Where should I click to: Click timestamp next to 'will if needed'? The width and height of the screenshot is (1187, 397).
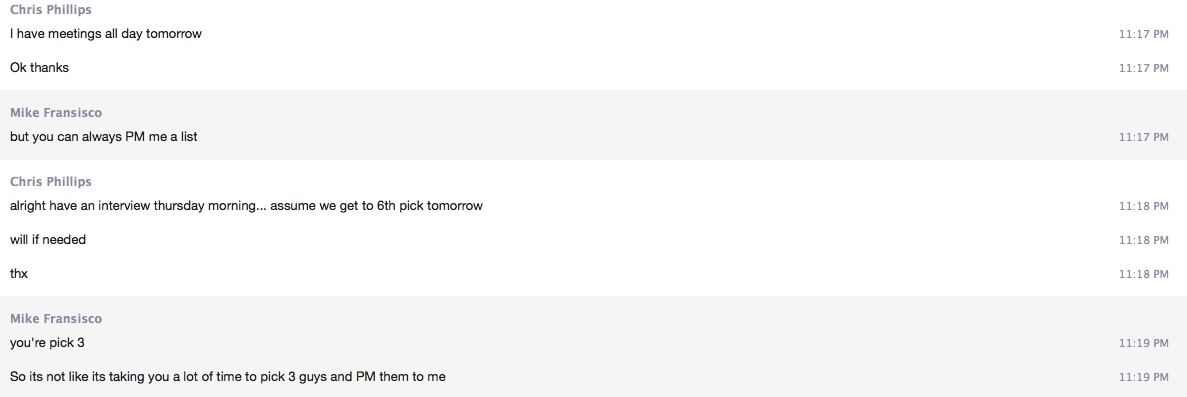tap(1144, 240)
